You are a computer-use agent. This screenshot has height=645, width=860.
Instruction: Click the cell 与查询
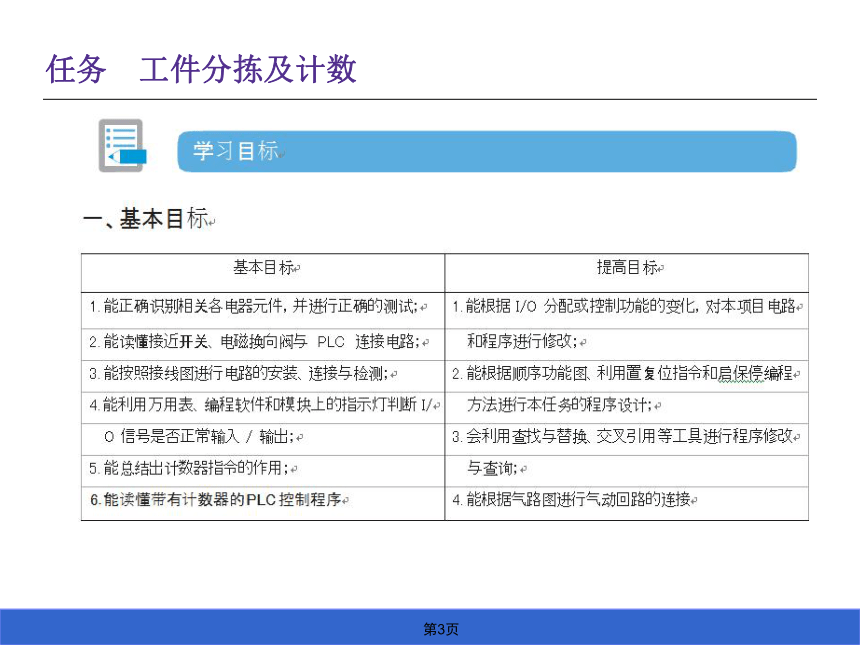(x=626, y=471)
